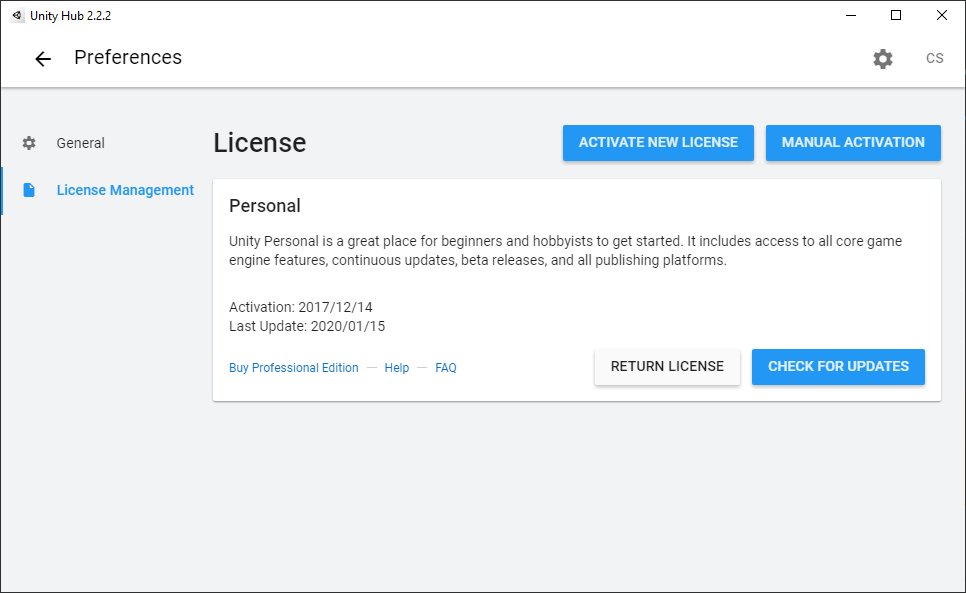
Task: Open settings via the top-right gear icon
Action: [x=883, y=58]
